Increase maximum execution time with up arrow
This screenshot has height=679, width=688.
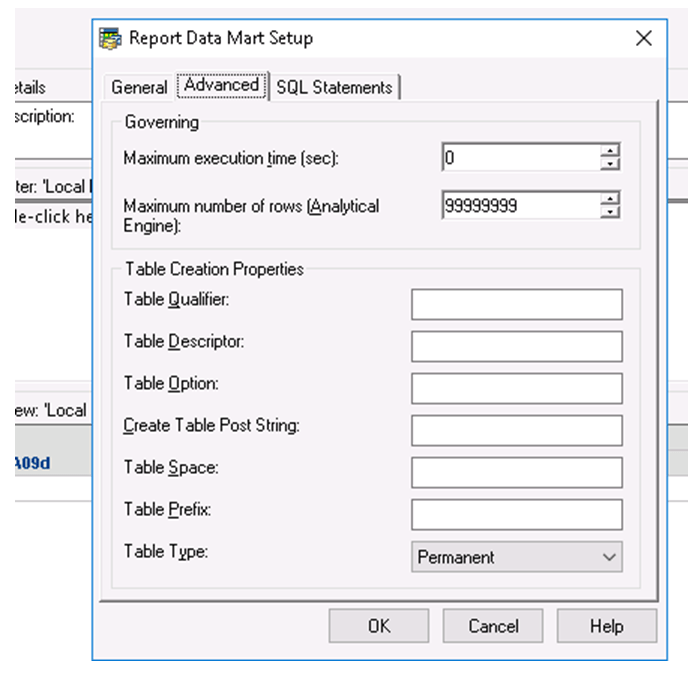click(610, 151)
